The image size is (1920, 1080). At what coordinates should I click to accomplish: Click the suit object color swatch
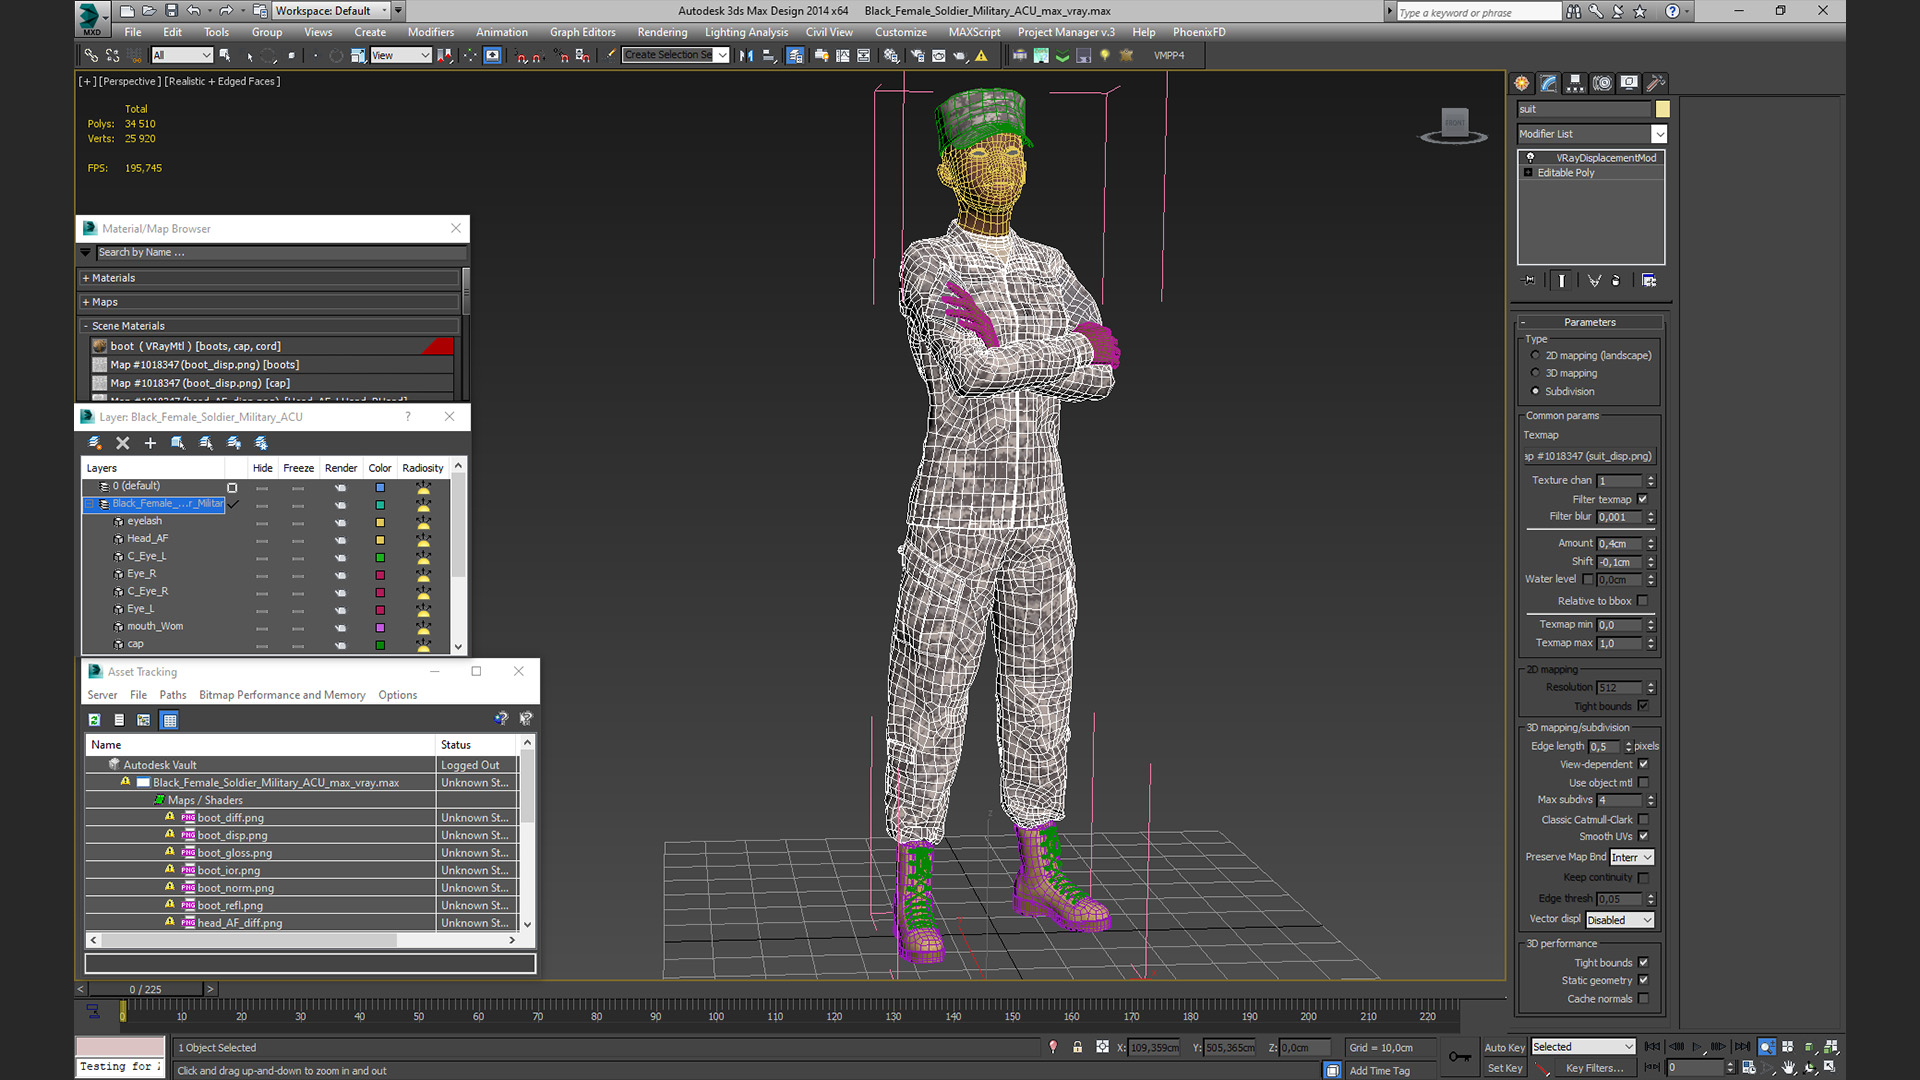click(1662, 109)
